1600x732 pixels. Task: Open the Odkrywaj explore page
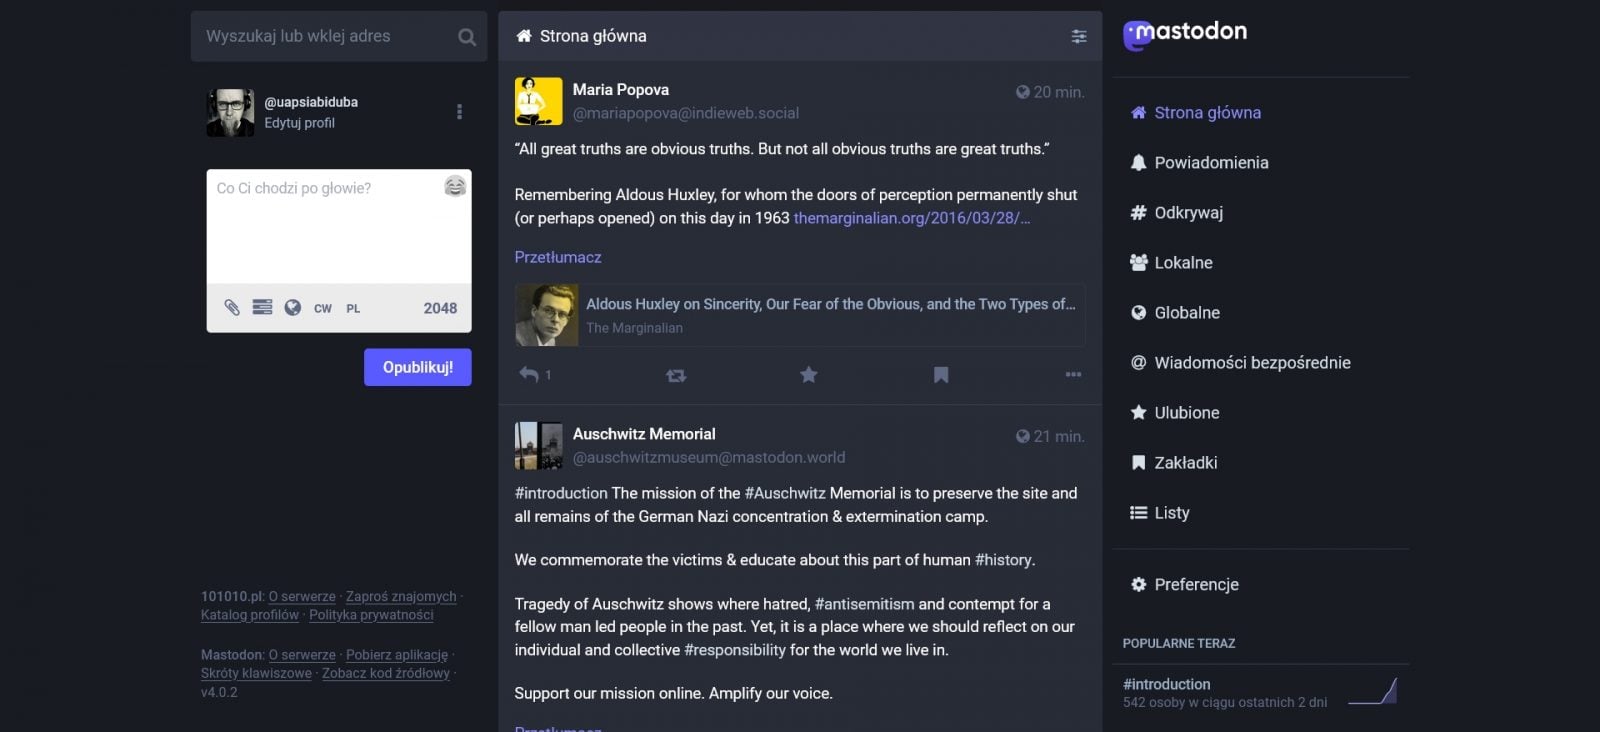[x=1176, y=213]
